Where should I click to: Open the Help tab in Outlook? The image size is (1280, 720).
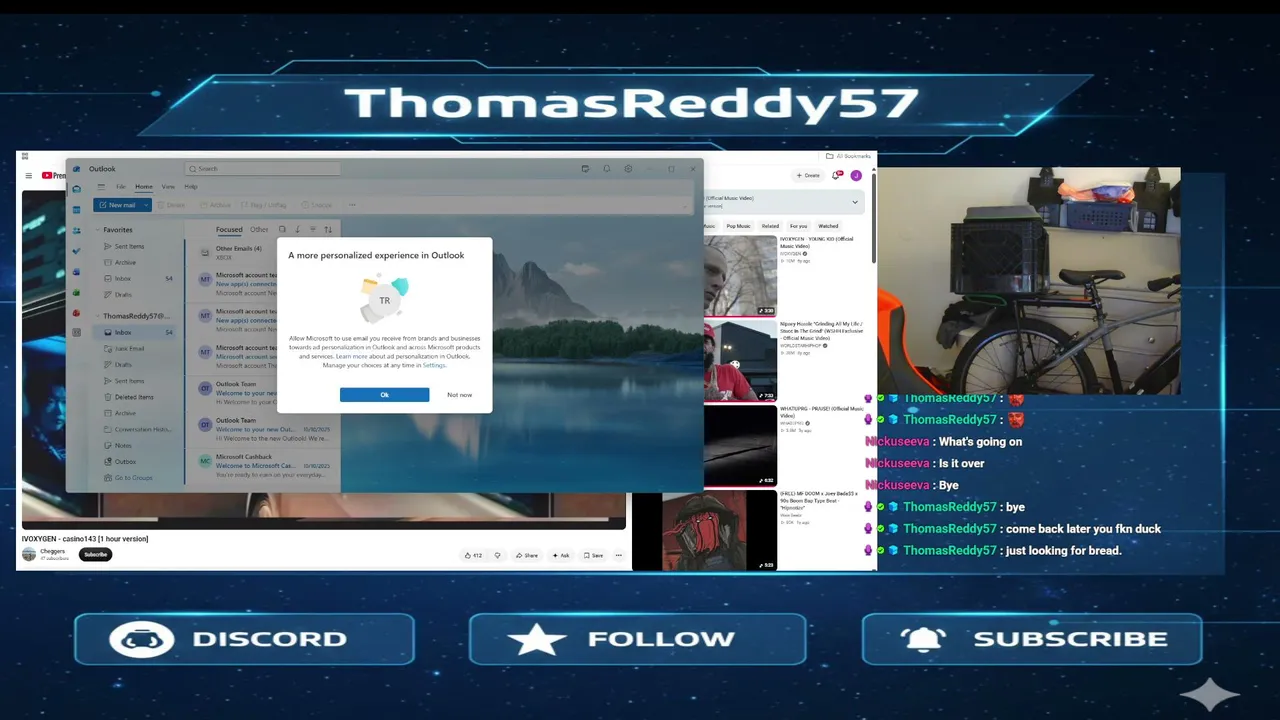click(190, 187)
